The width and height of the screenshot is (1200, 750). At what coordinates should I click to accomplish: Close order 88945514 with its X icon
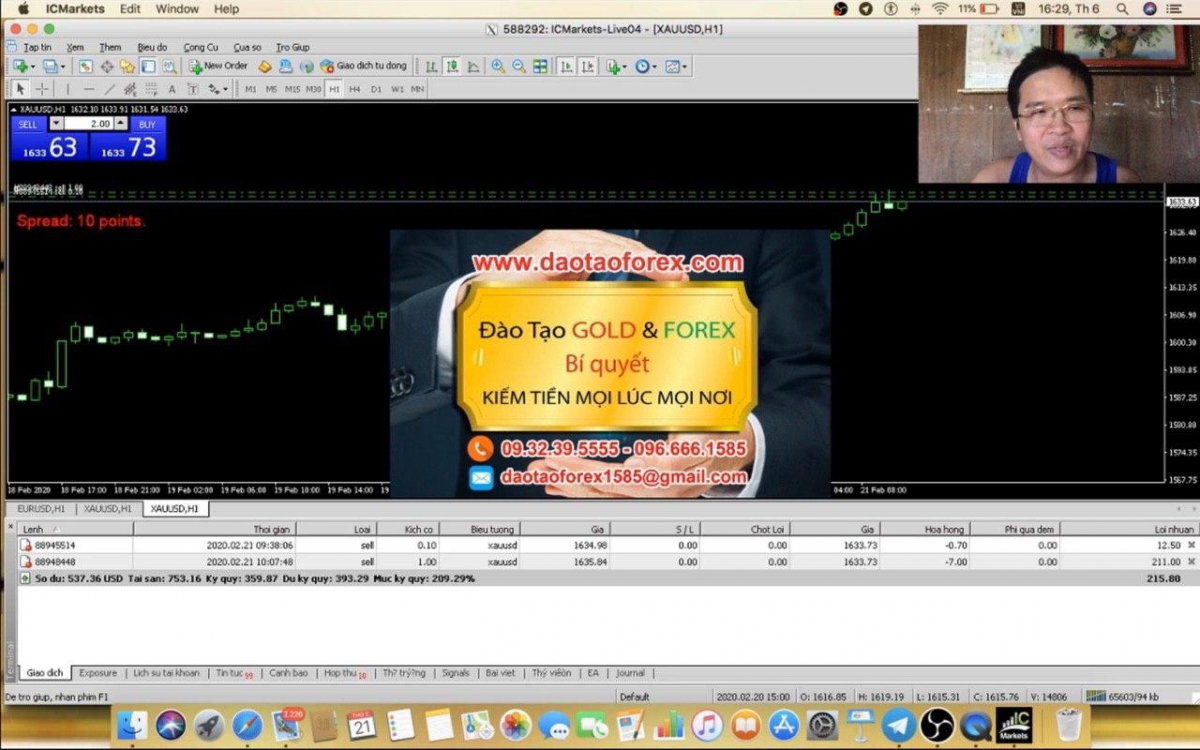point(1190,545)
